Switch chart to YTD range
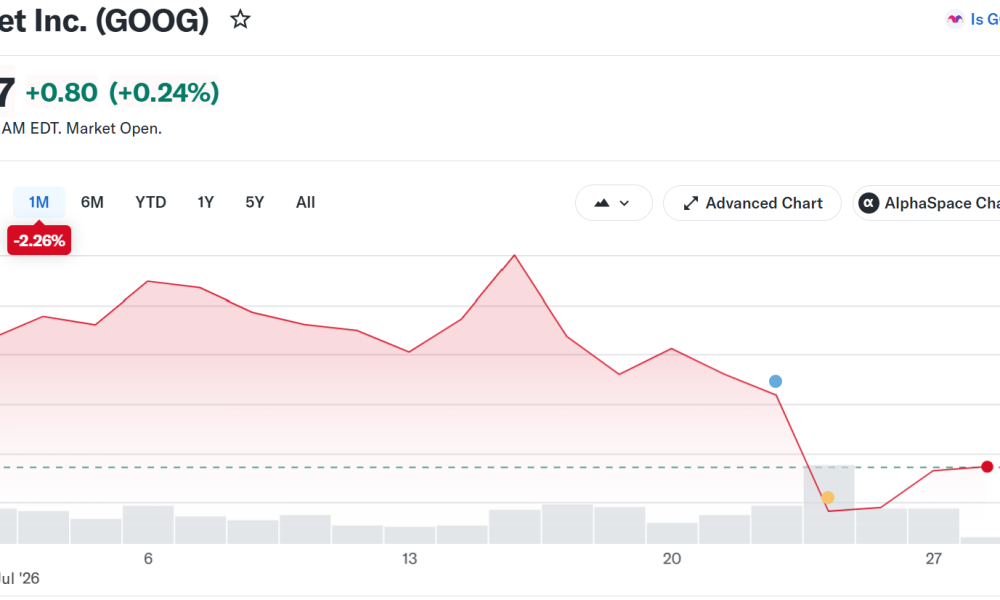 pyautogui.click(x=151, y=203)
